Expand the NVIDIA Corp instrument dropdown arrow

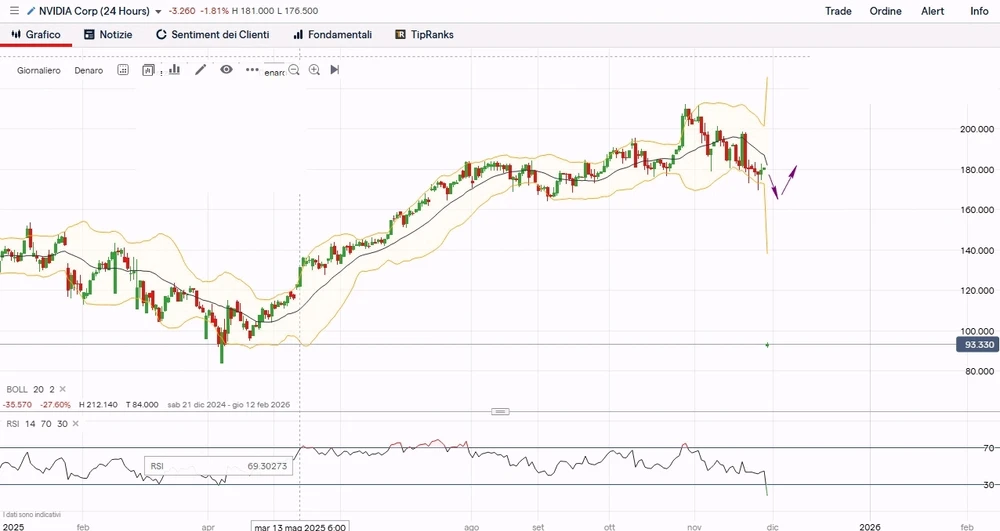[x=158, y=12]
